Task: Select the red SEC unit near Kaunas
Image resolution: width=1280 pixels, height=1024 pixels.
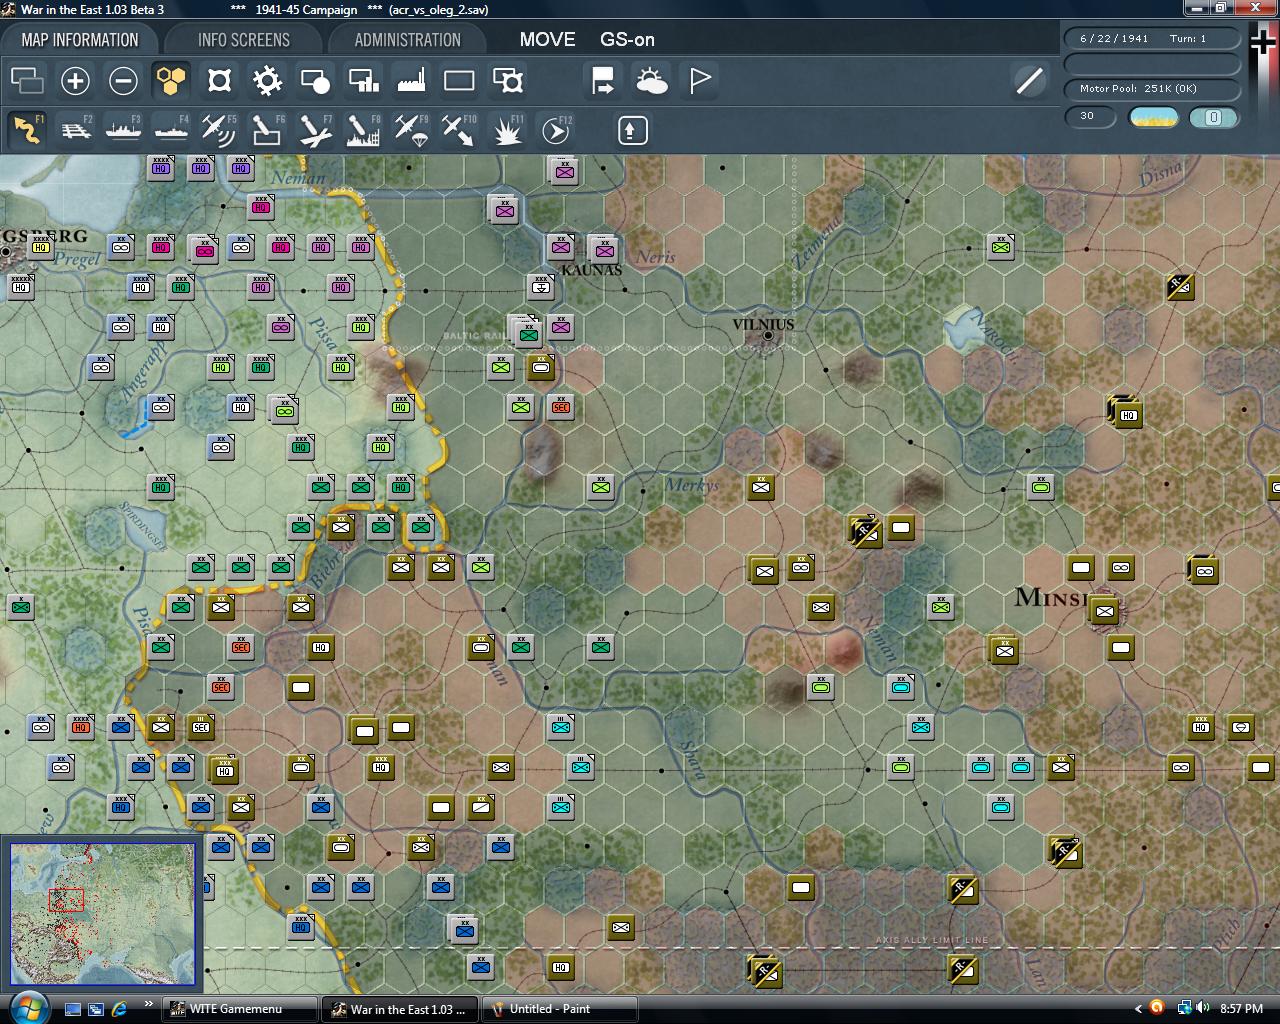Action: (560, 407)
